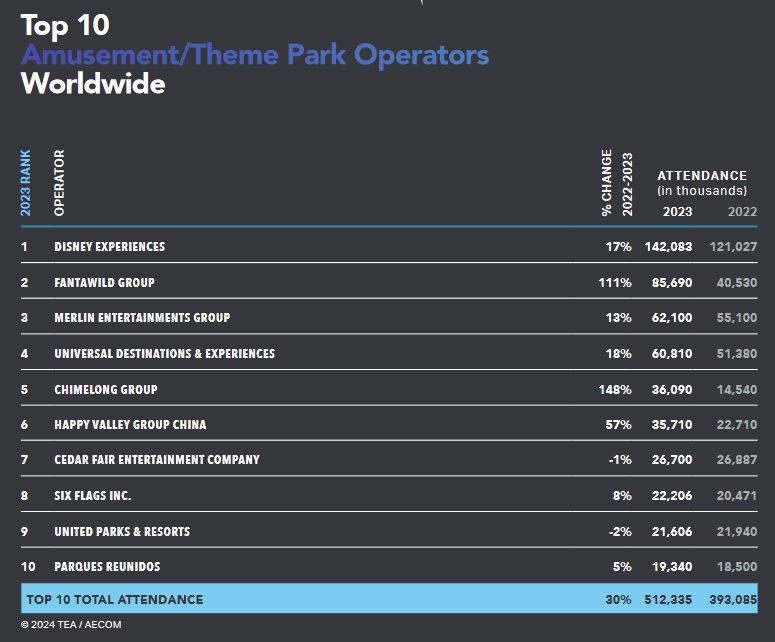This screenshot has height=642, width=775.
Task: Click the 22,206 attendance figure
Action: click(x=672, y=496)
